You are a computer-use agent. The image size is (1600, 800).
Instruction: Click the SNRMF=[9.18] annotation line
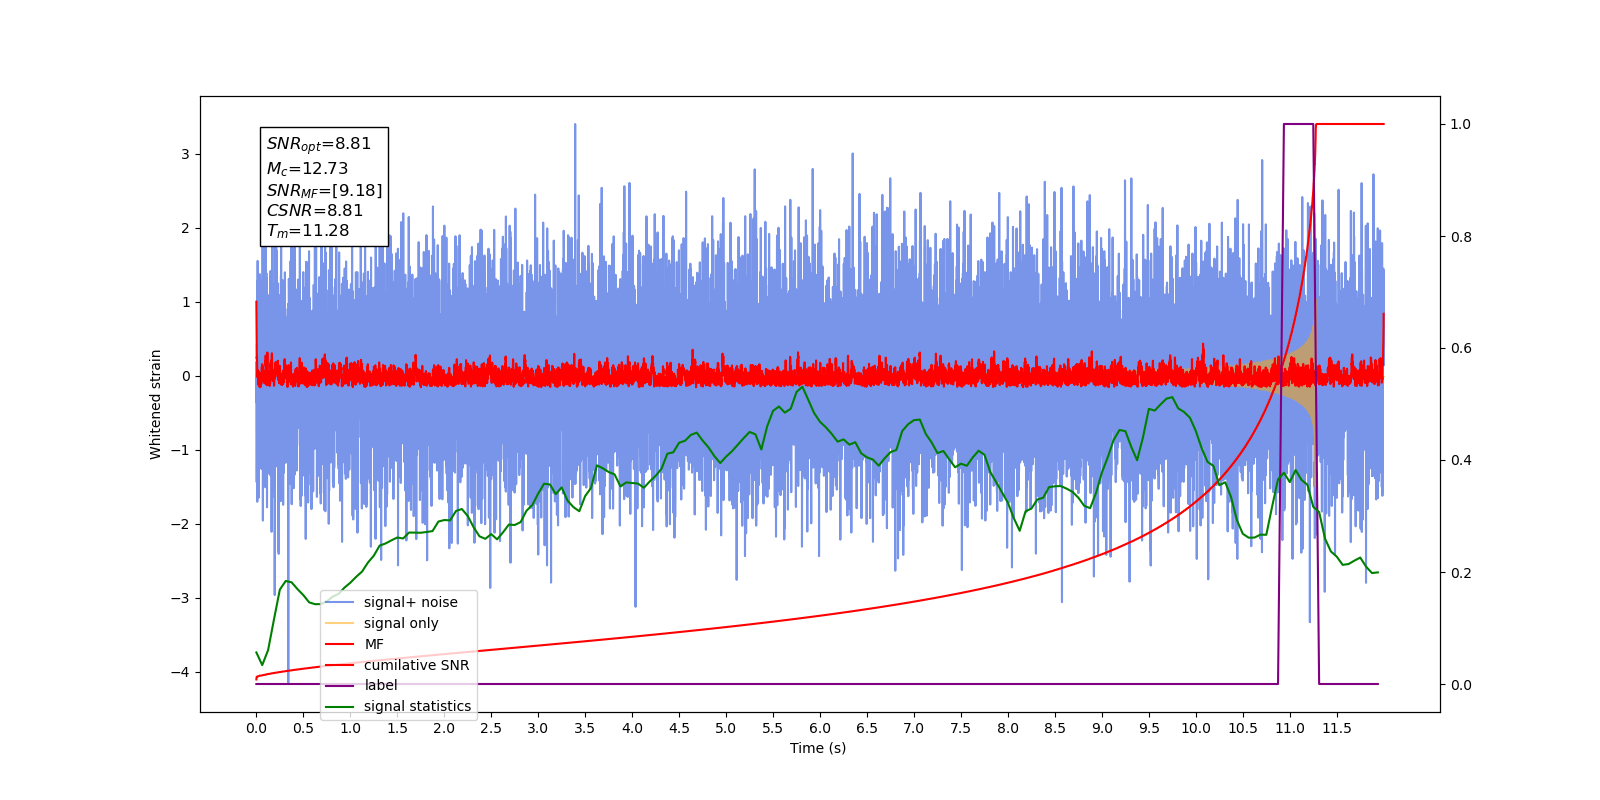324,190
